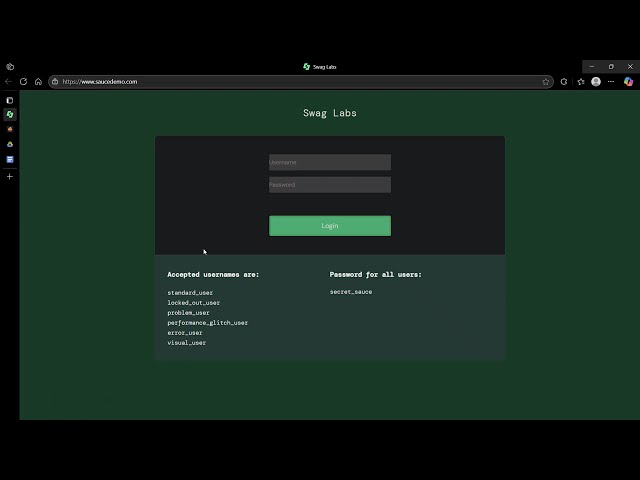Switch to the blue document sidebar tab
Image resolution: width=640 pixels, height=480 pixels.
(x=10, y=160)
